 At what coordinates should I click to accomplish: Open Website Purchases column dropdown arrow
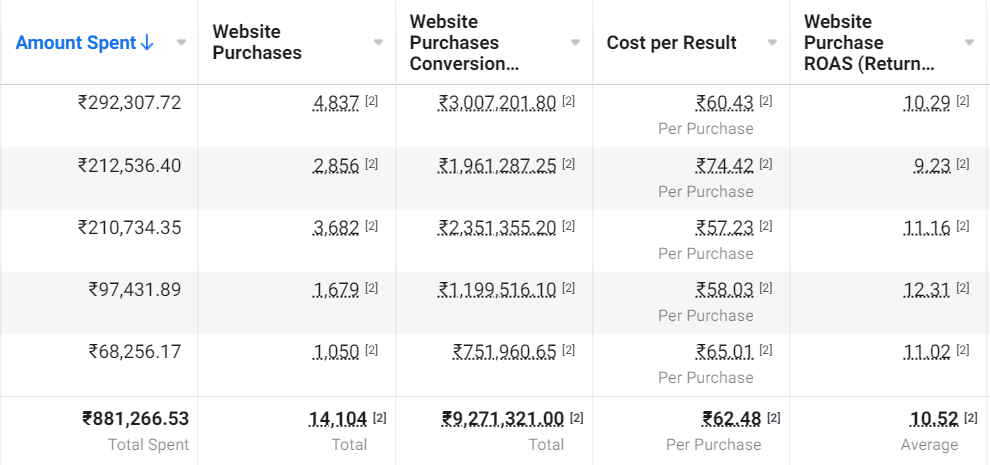click(x=378, y=43)
